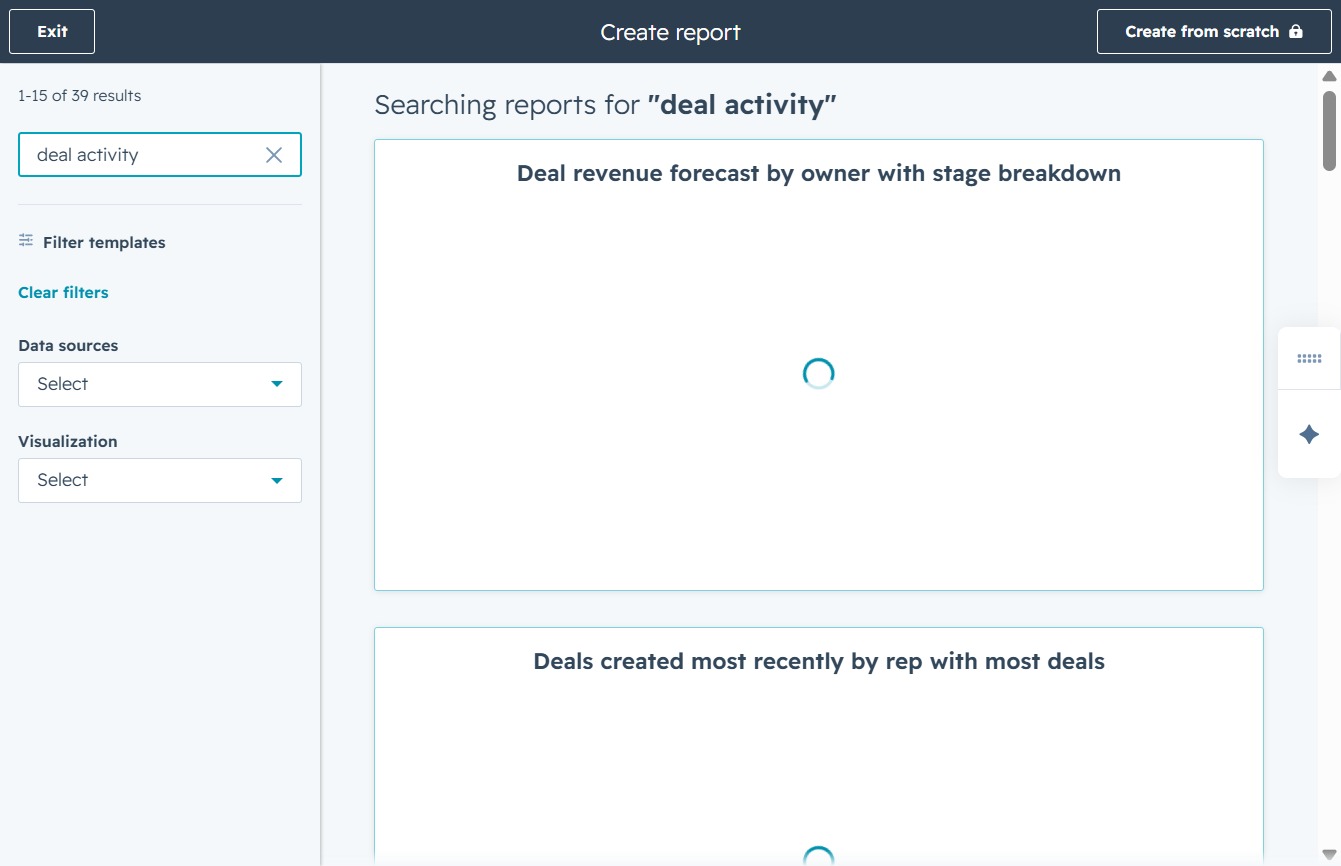Screen dimensions: 1341x866
Task: Open the Data sources dropdown
Action: [160, 384]
